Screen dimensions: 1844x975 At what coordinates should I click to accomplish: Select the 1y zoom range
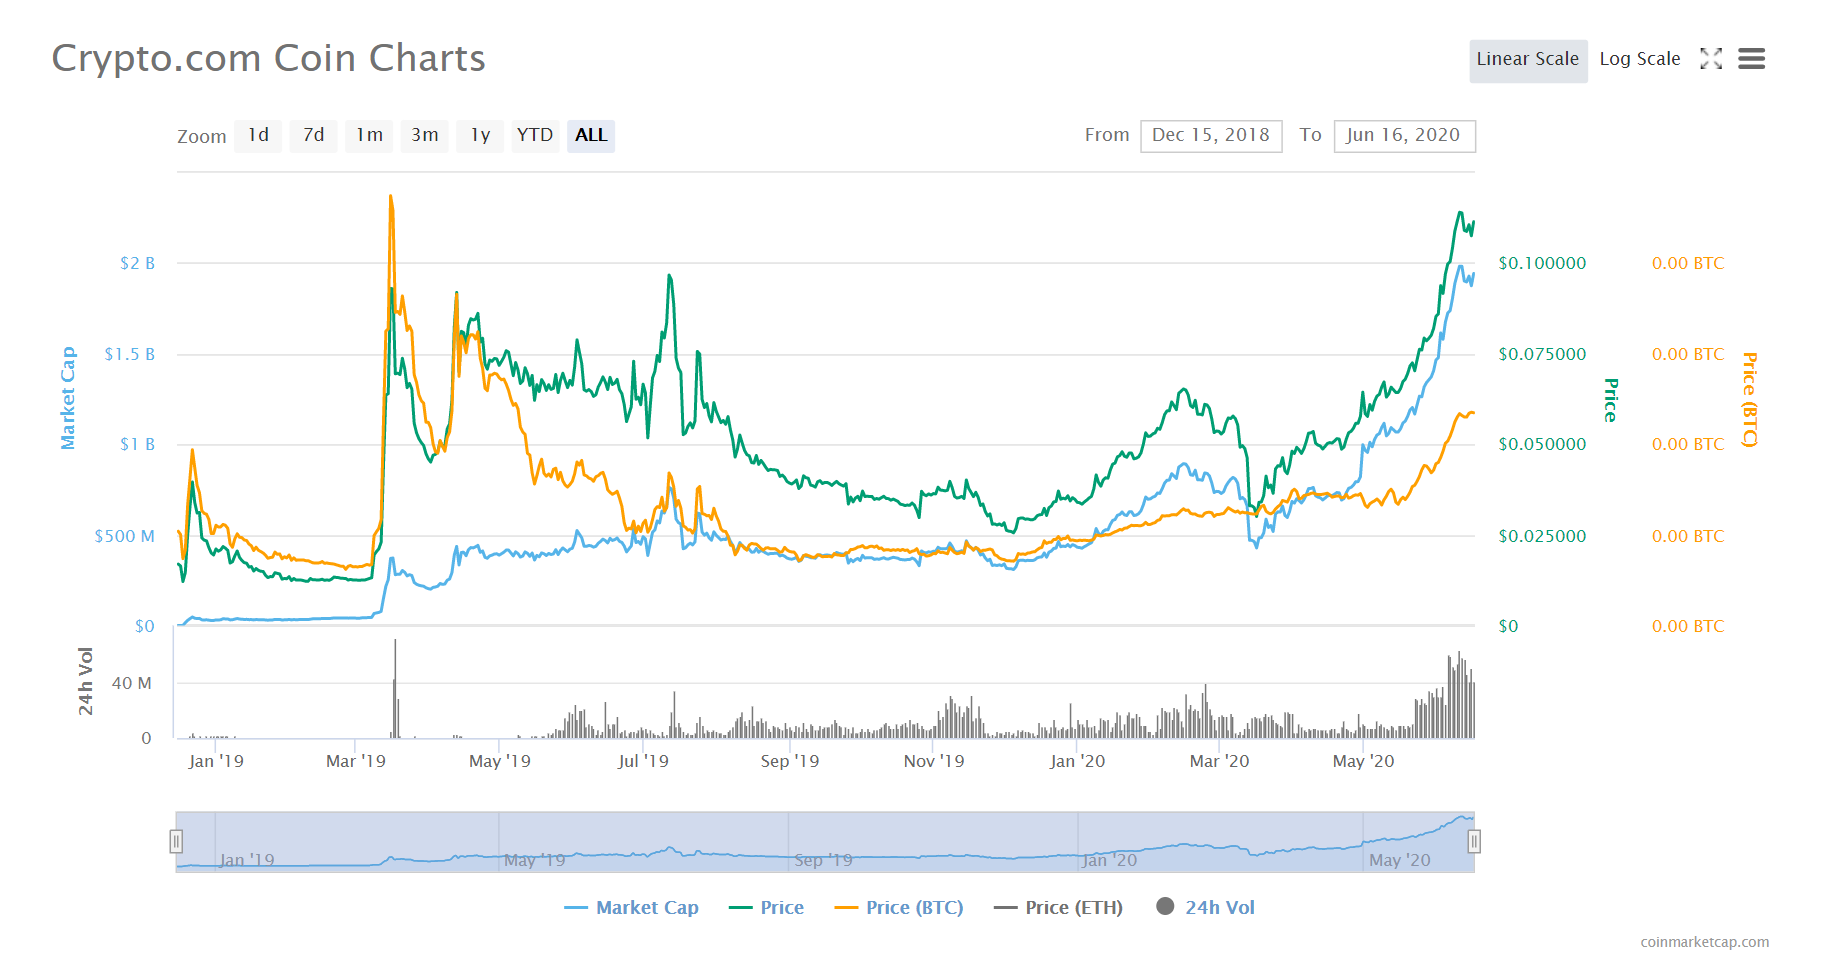point(480,135)
